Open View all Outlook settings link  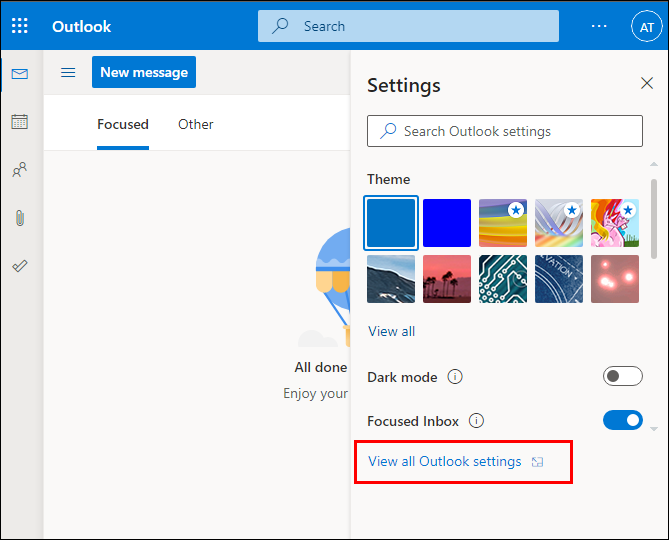point(445,462)
